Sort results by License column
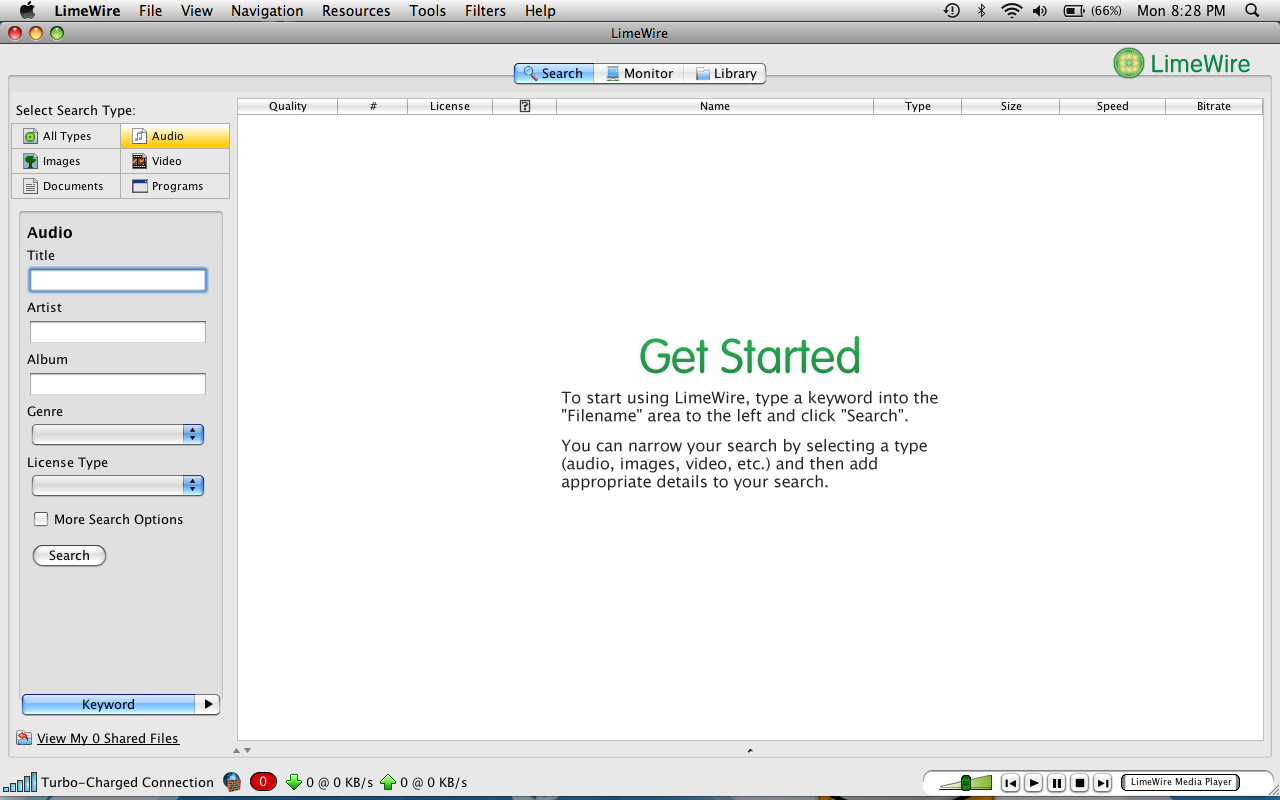Image resolution: width=1280 pixels, height=800 pixels. (x=450, y=106)
